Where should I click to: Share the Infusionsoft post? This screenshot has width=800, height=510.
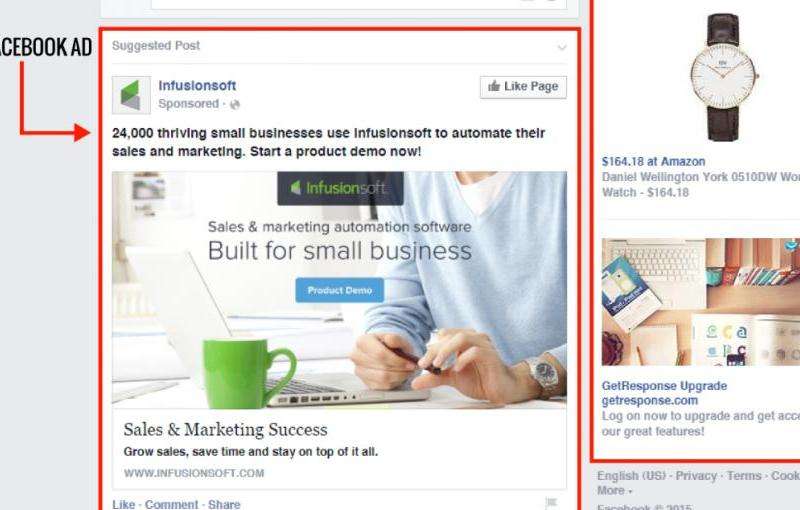[224, 504]
